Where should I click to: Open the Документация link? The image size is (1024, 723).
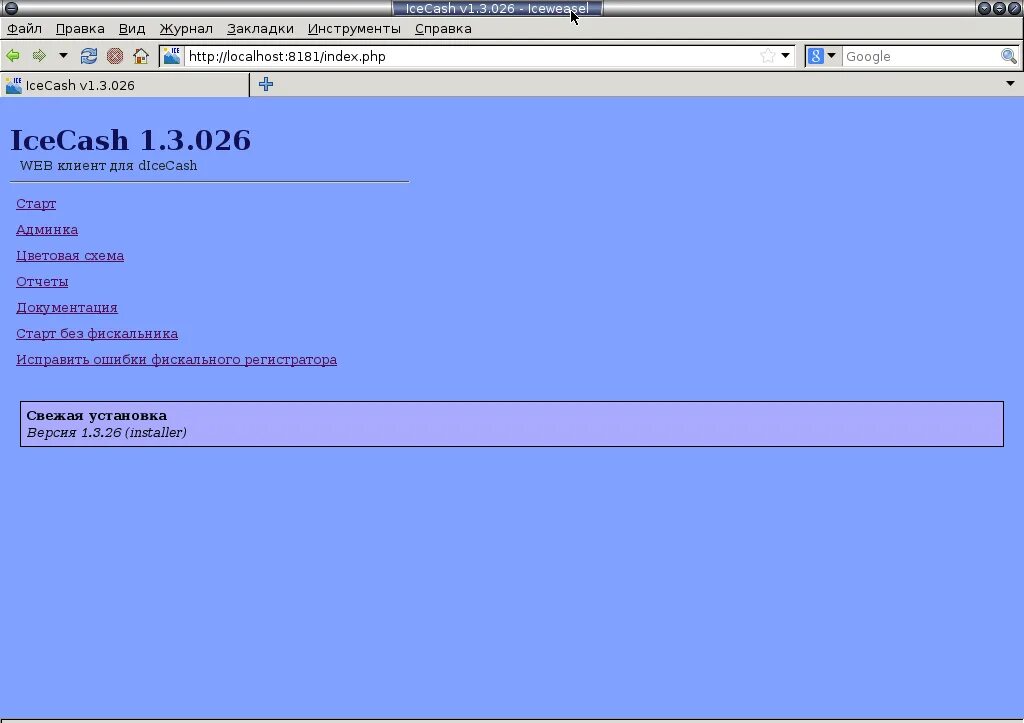pos(67,308)
